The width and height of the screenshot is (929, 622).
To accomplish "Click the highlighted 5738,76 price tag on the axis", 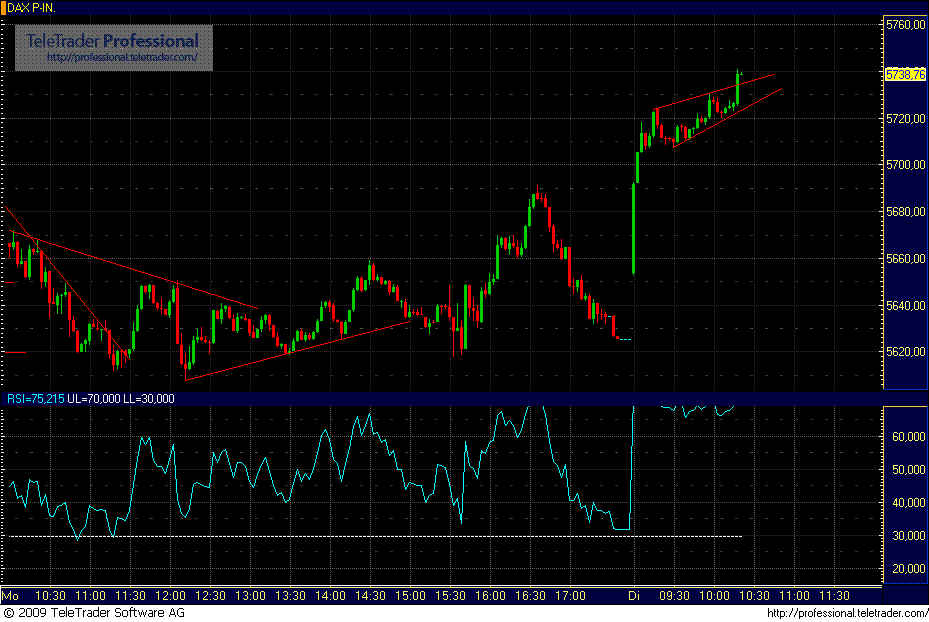I will 903,72.
